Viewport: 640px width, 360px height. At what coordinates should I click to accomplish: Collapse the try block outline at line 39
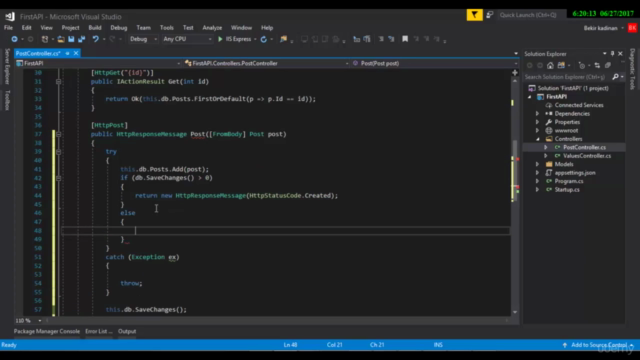pos(58,151)
